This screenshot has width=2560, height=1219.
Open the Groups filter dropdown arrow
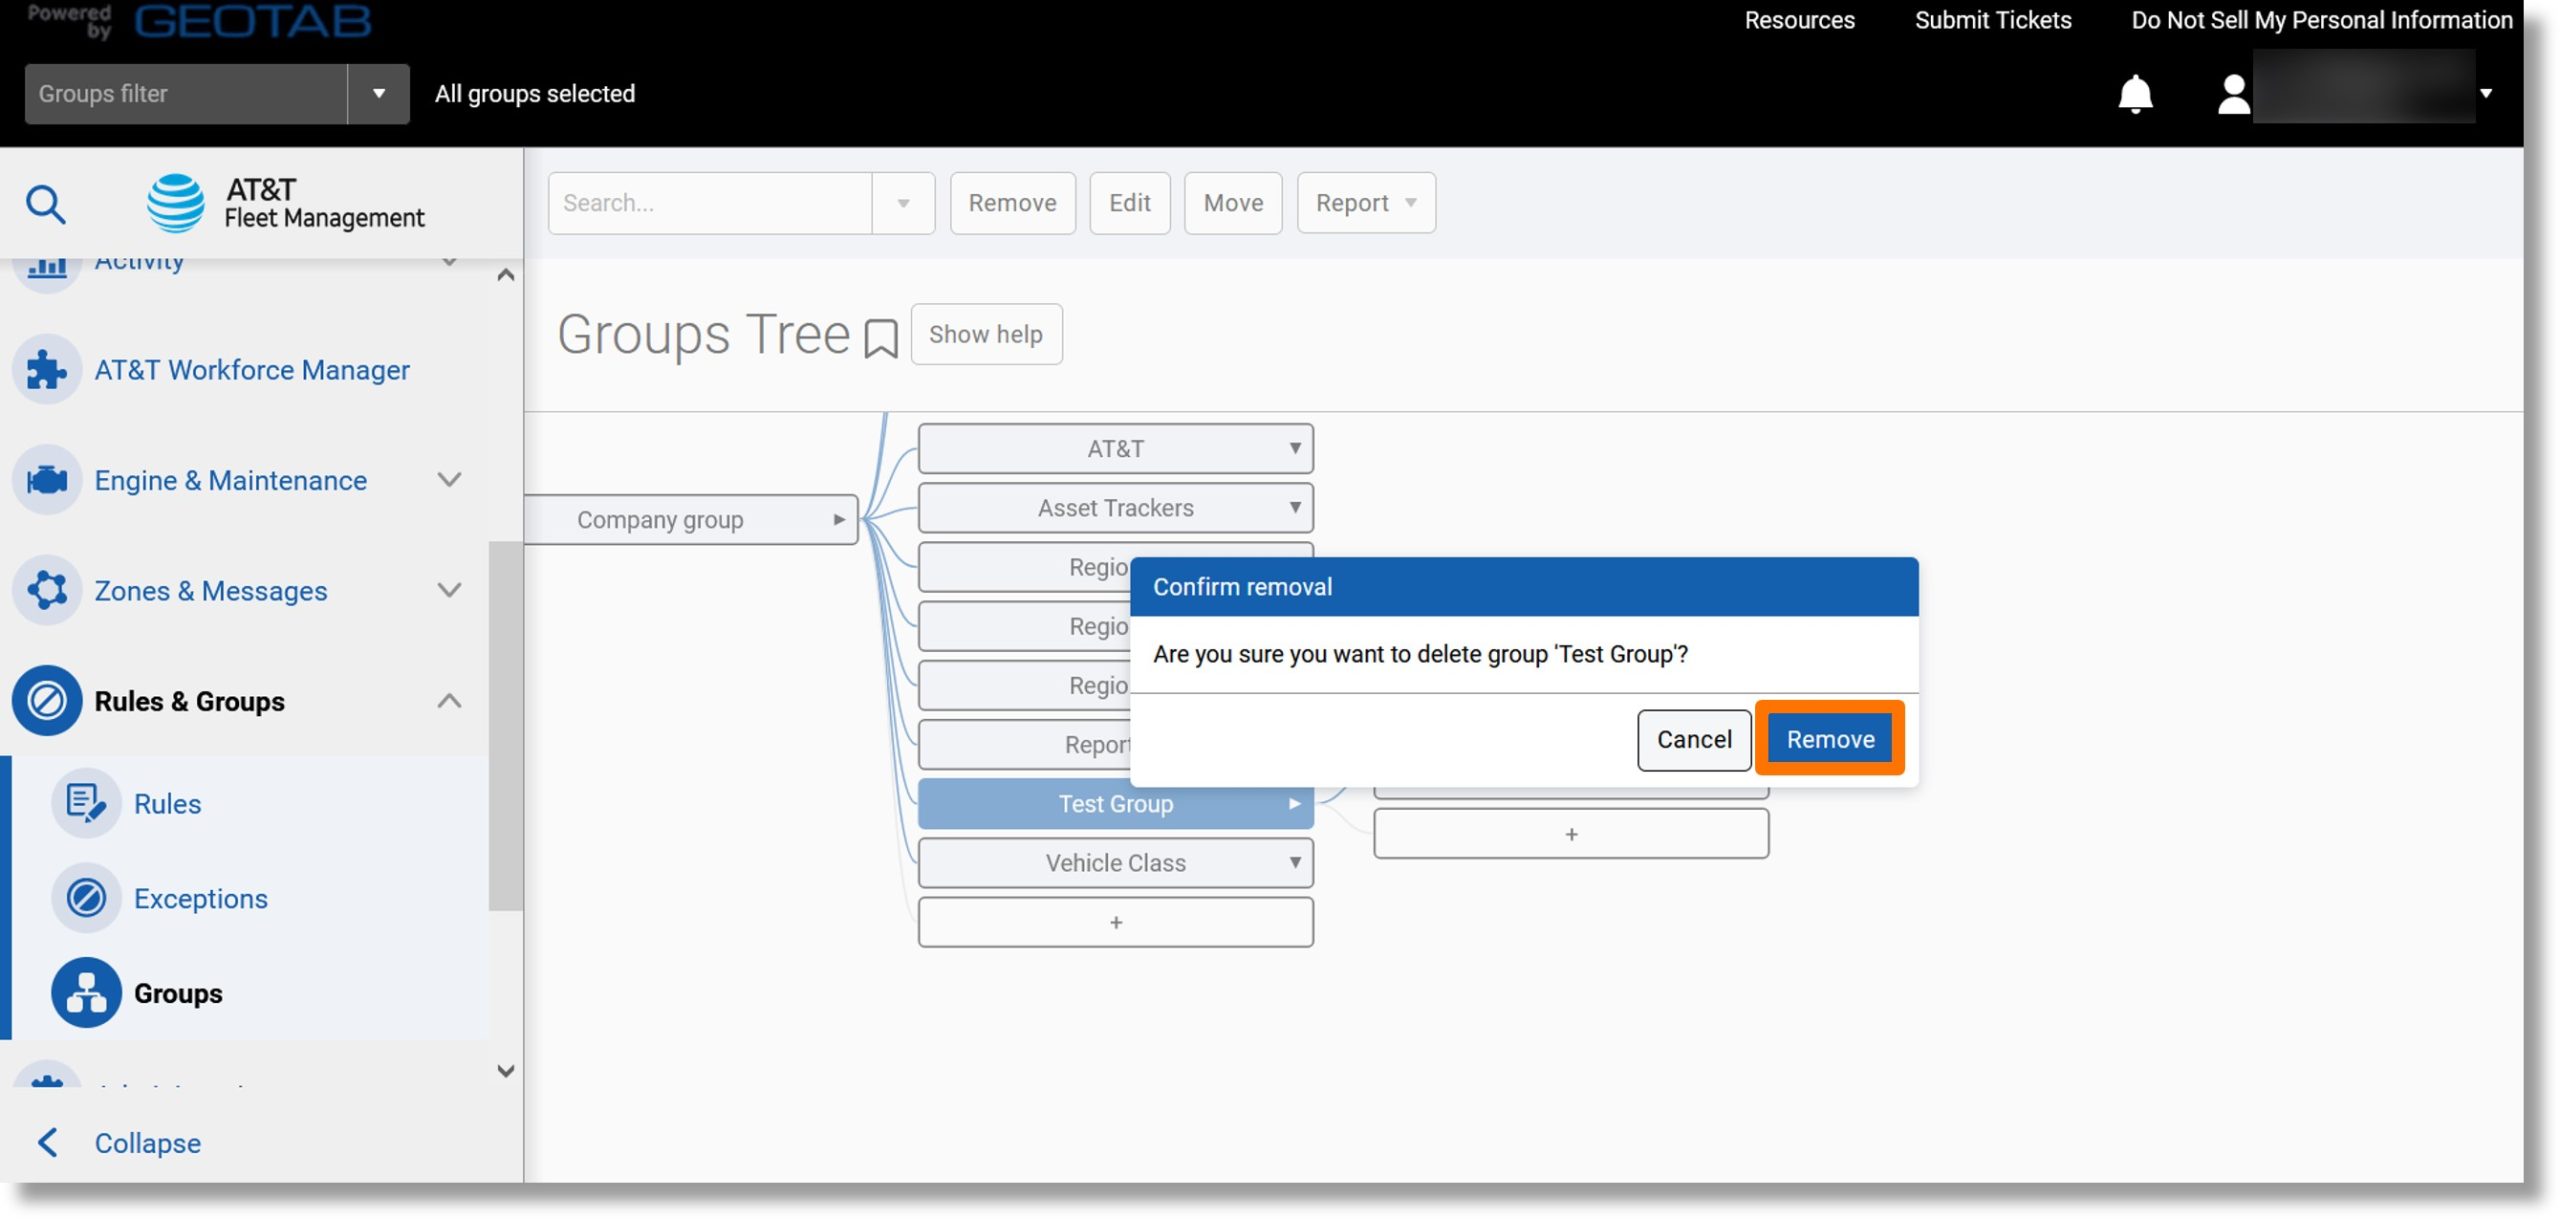(x=378, y=94)
